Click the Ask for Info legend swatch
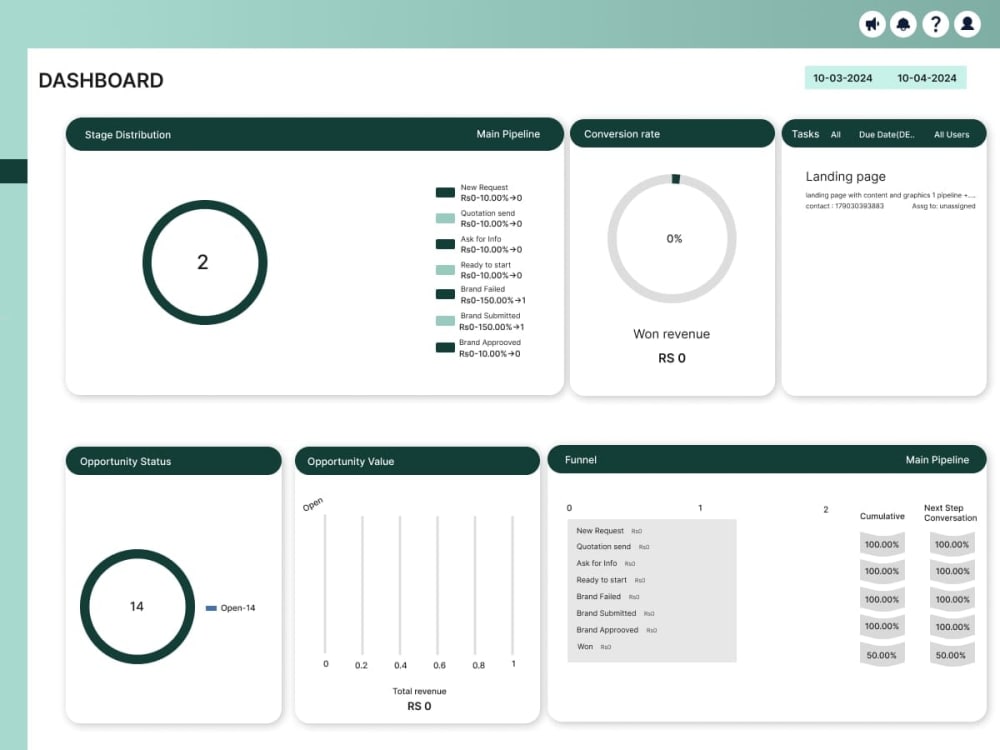This screenshot has width=1000, height=750. click(x=445, y=244)
